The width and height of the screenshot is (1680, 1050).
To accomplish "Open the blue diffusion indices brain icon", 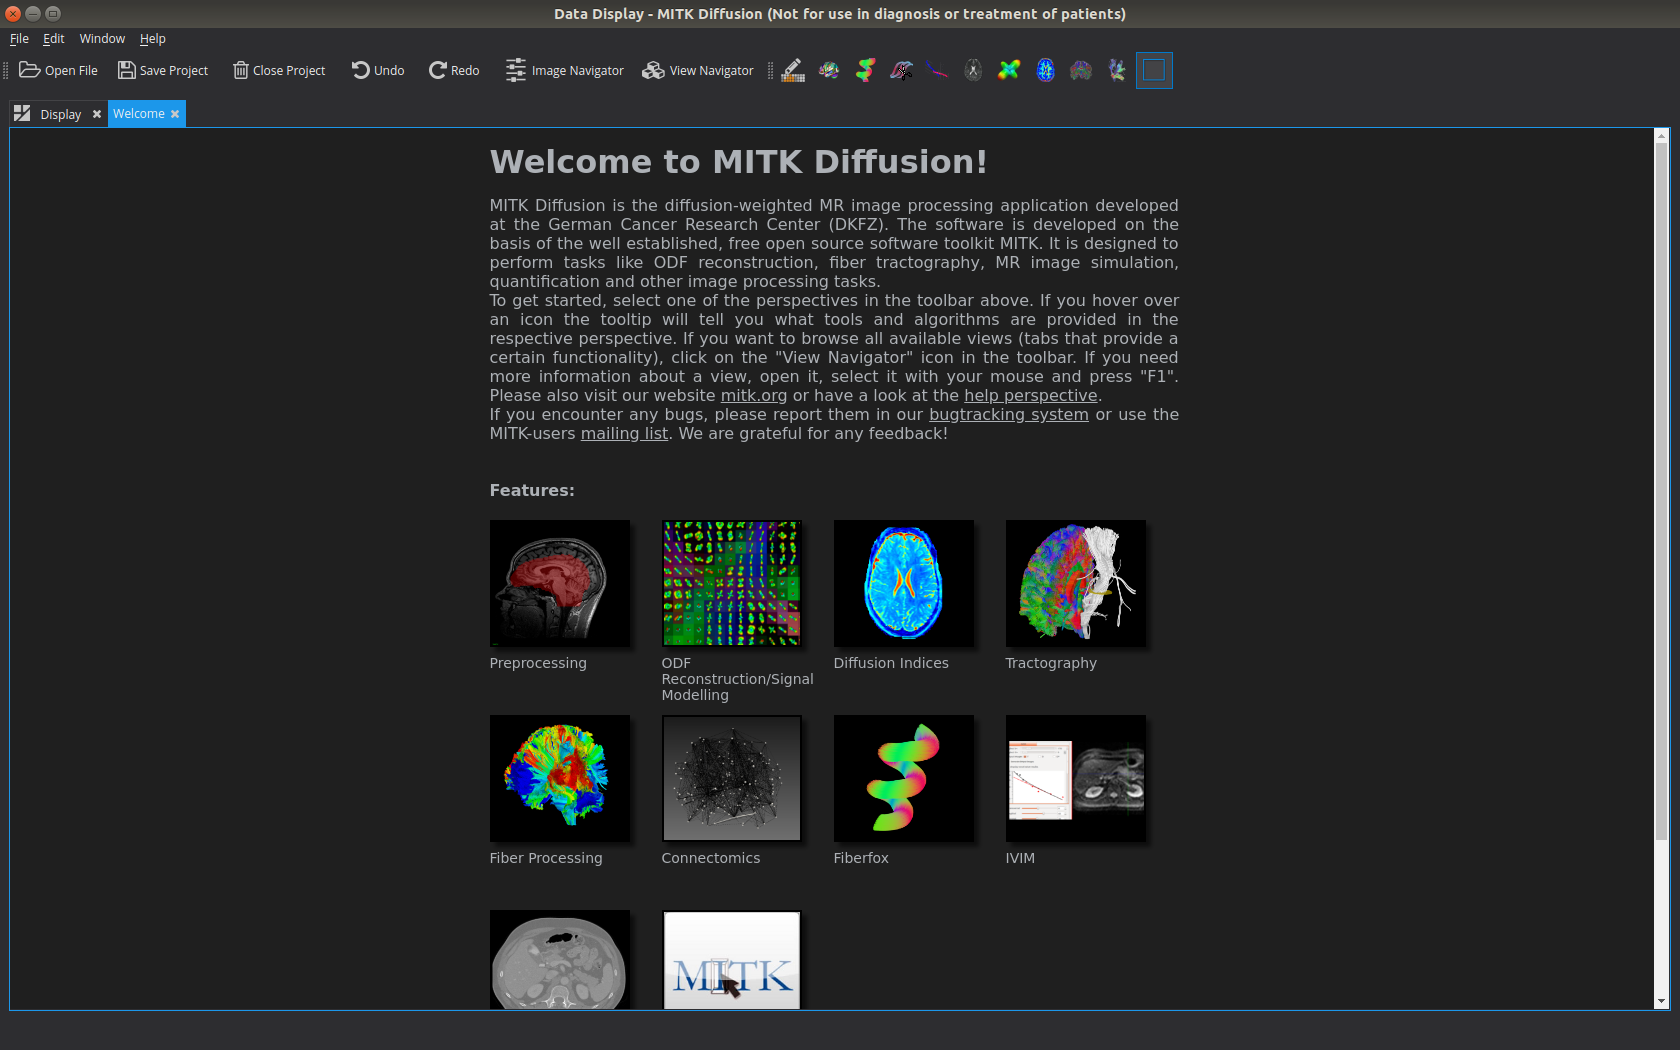I will pyautogui.click(x=1045, y=70).
